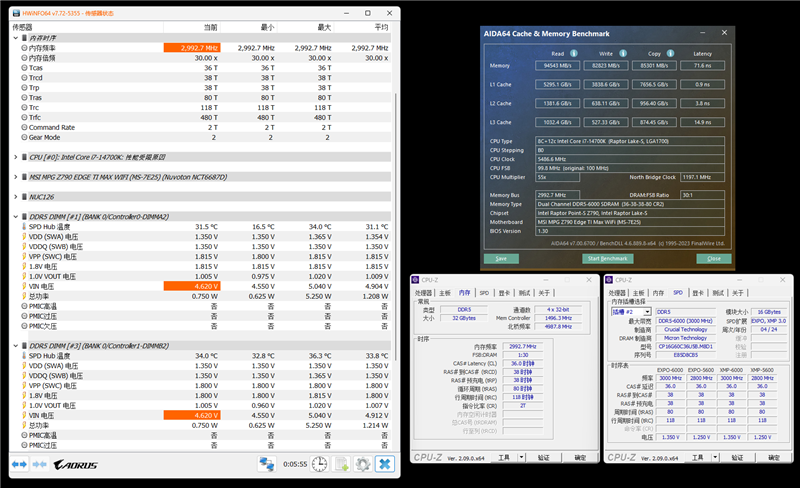Click chip icon of 内存时序 group header
The height and width of the screenshot is (488, 800).
[x=24, y=38]
